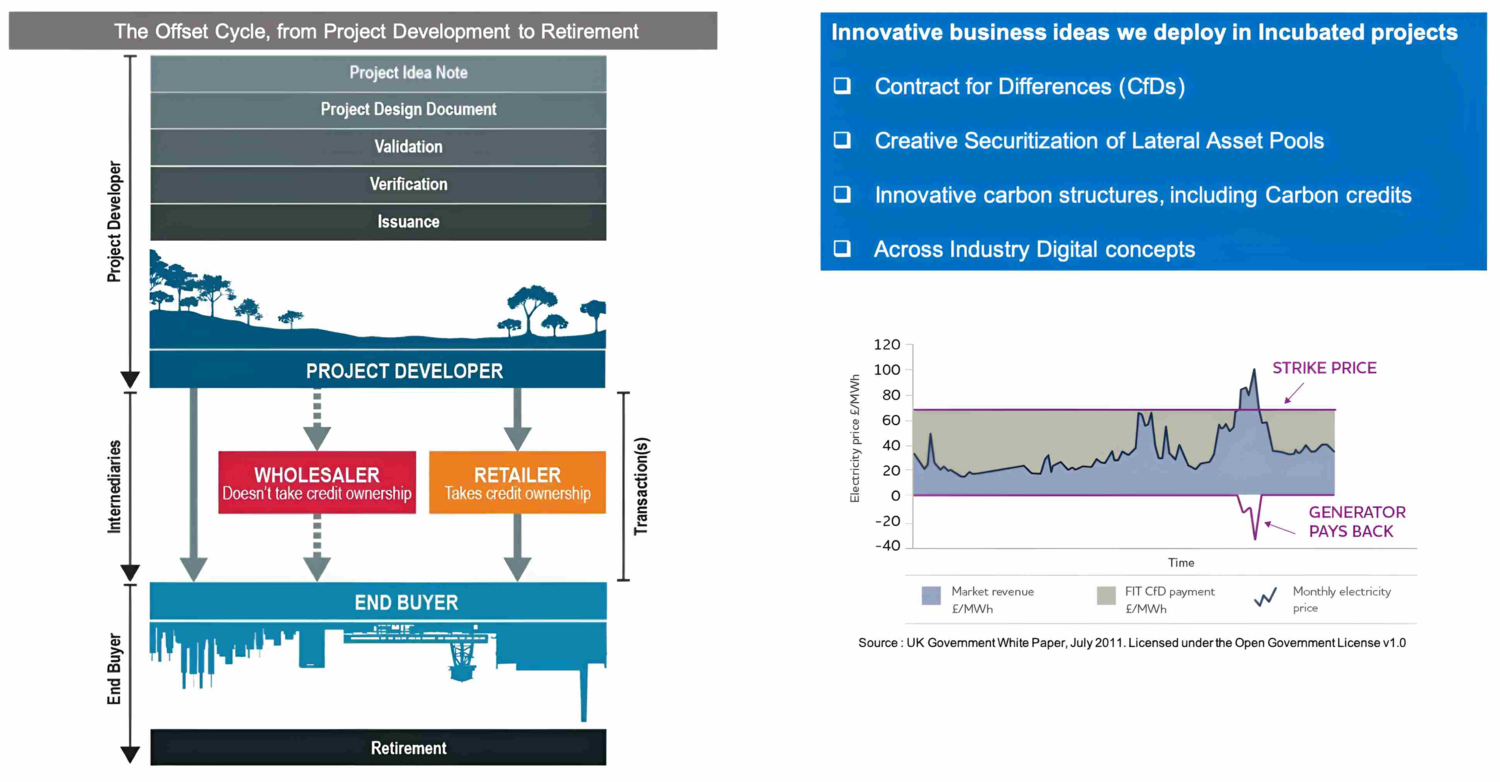The image size is (1500, 782).
Task: Click the dashed arrow above WHOLESALER
Action: tap(316, 418)
